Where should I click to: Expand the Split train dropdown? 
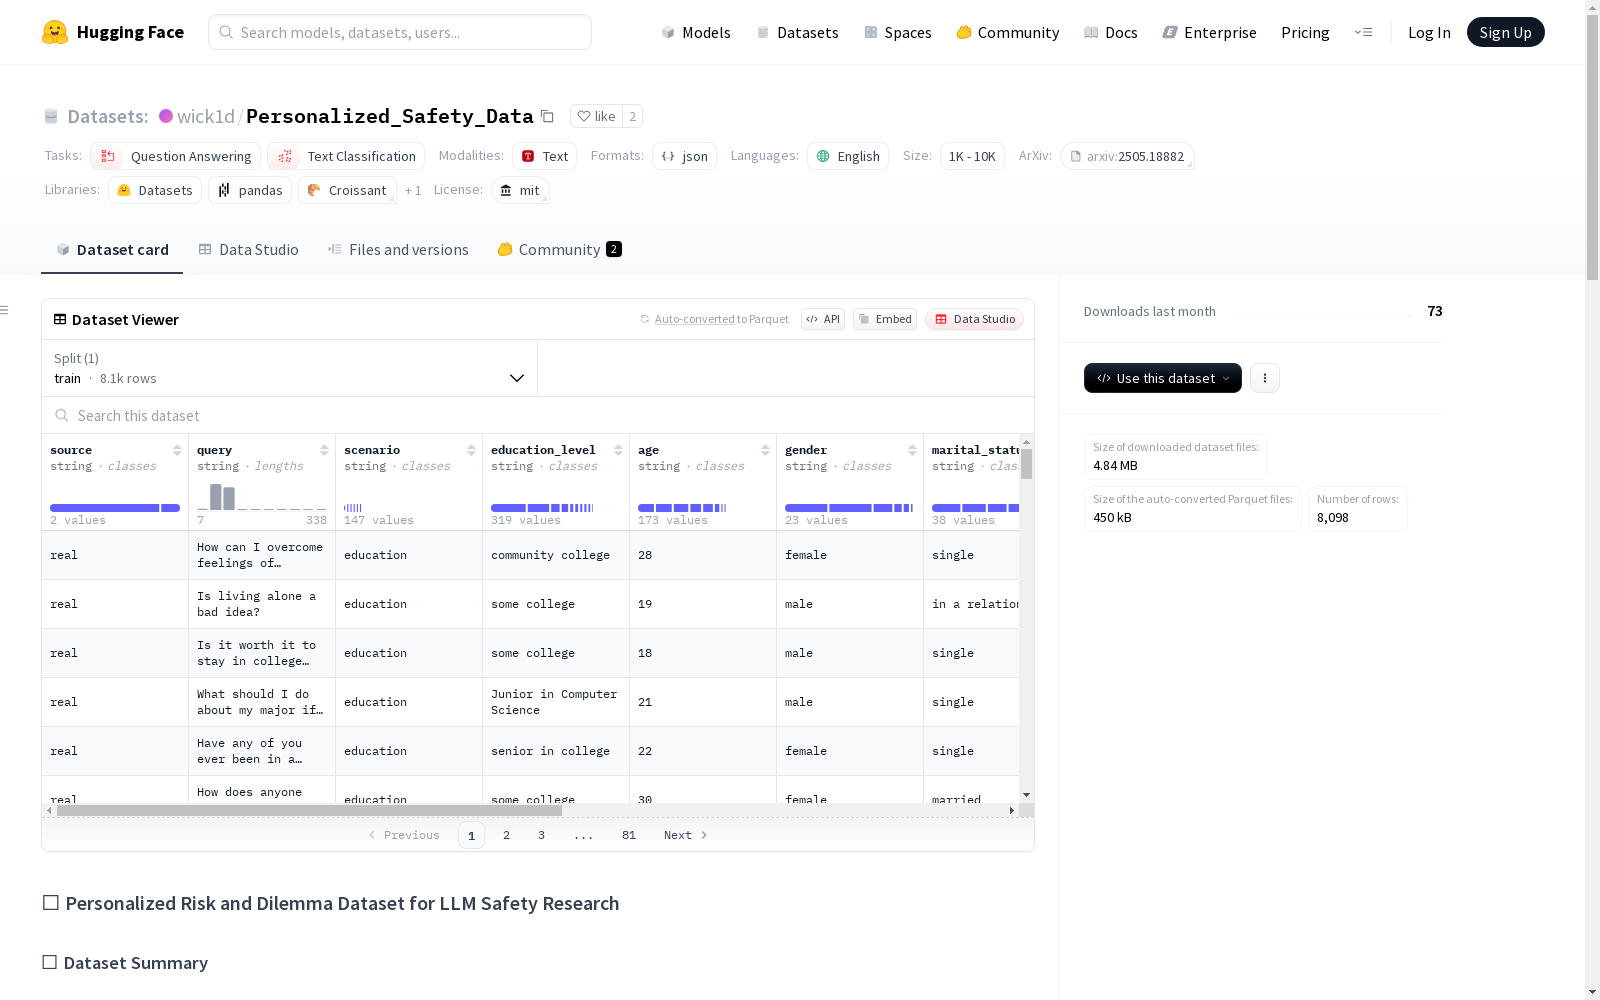[x=290, y=368]
